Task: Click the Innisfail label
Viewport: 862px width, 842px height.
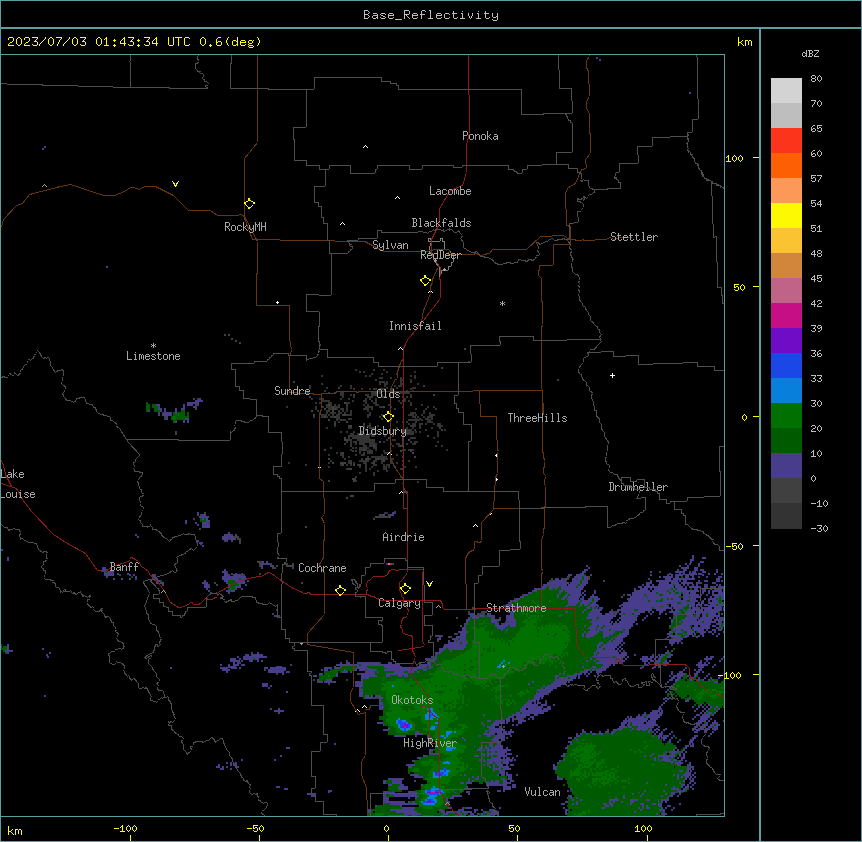Action: pyautogui.click(x=415, y=326)
